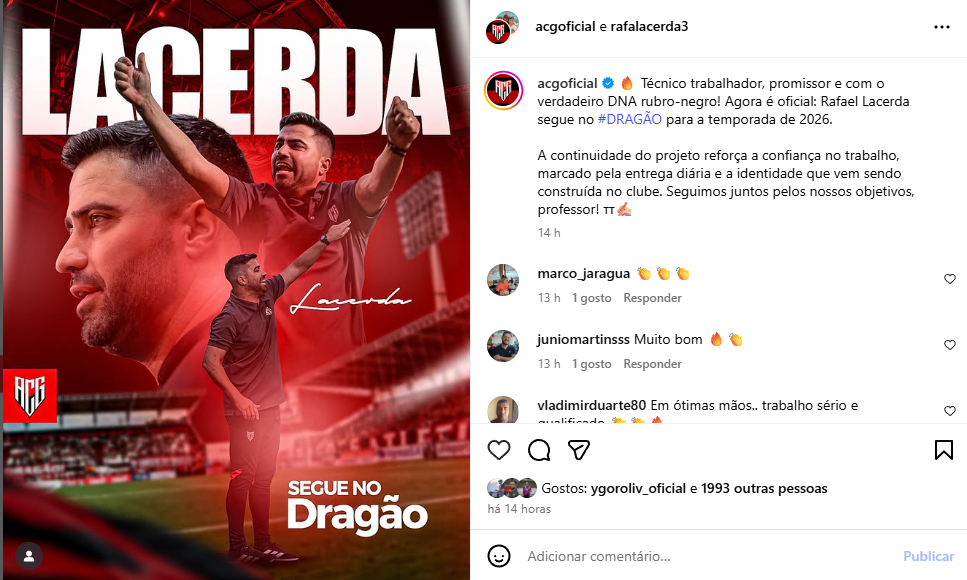967x580 pixels.
Task: Open acgoficial profile picture beside caption
Action: point(503,91)
